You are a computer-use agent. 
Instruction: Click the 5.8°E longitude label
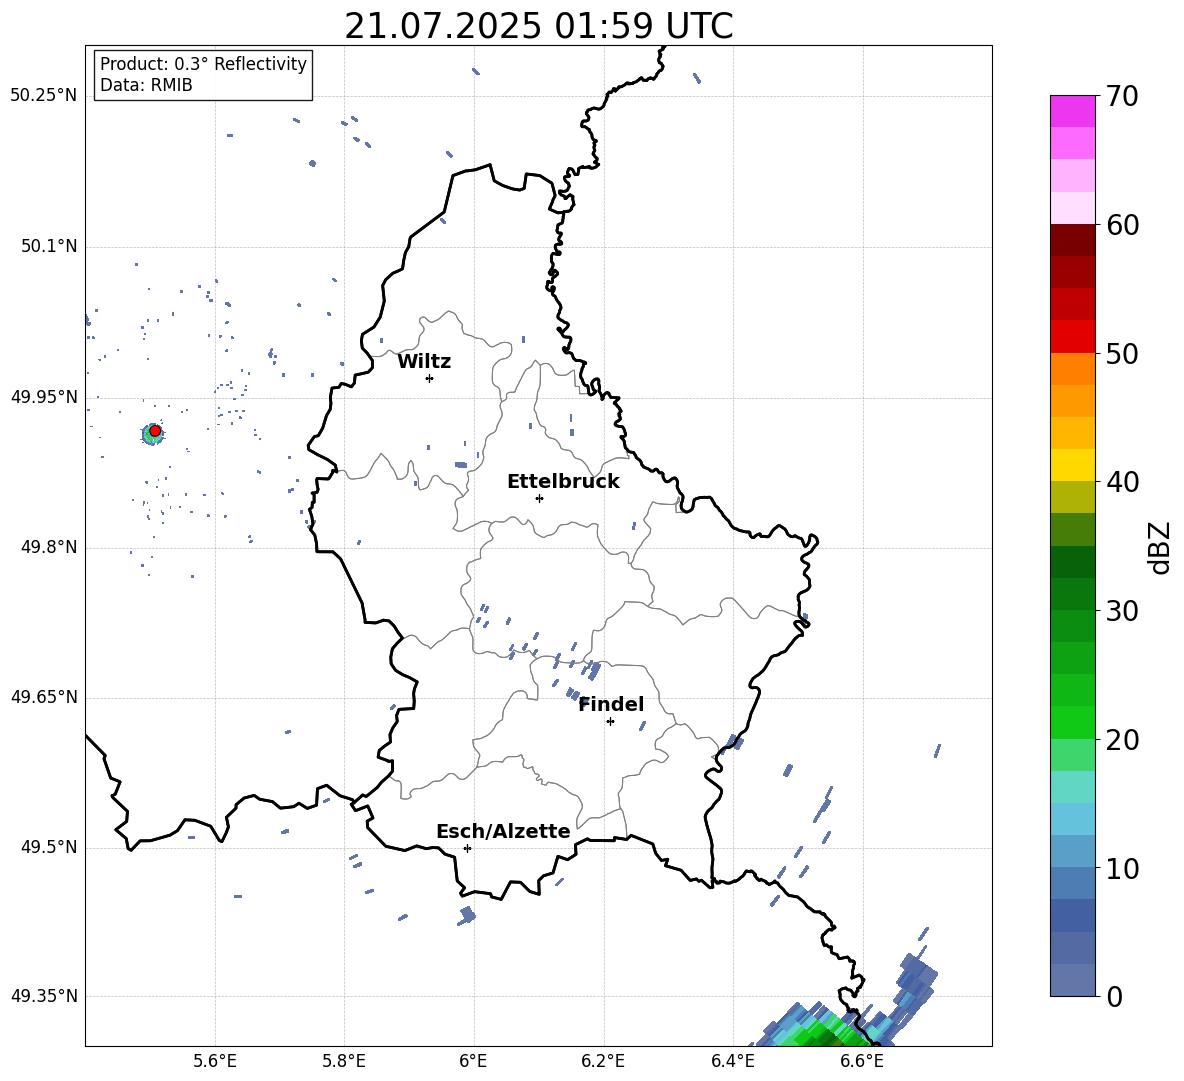344,1061
